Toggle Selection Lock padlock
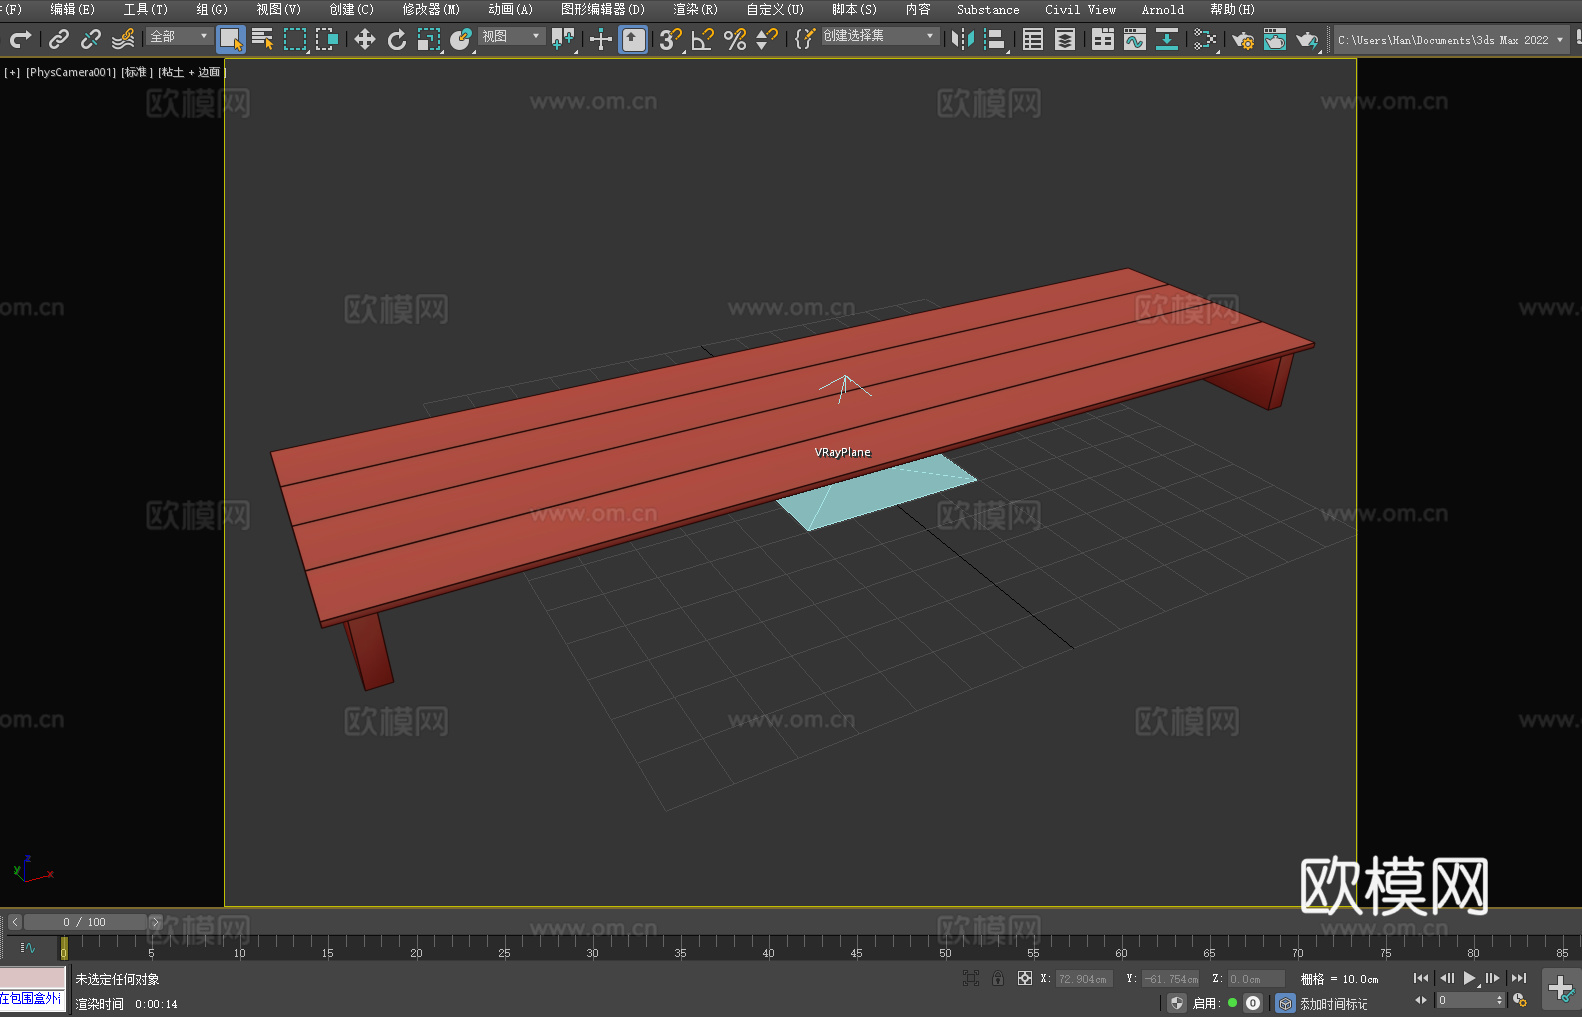Screen dimensions: 1582x1017 998,978
